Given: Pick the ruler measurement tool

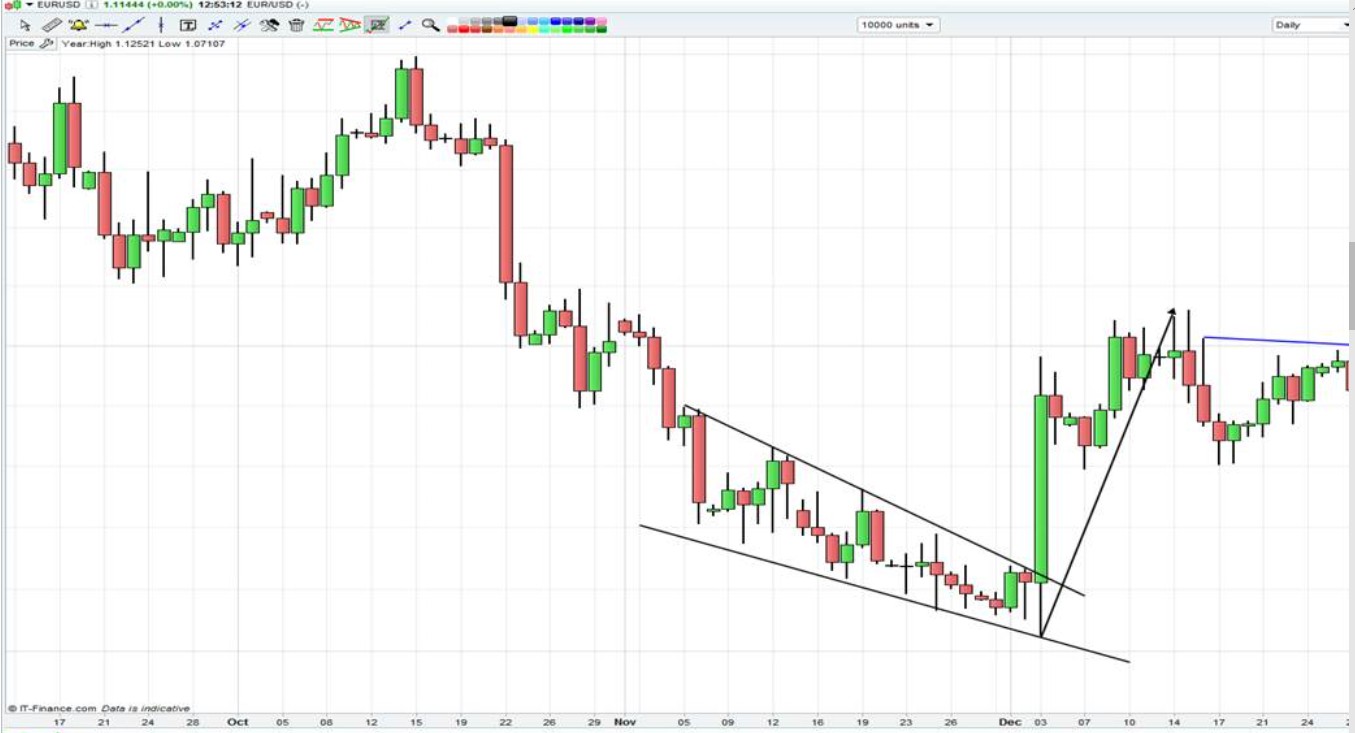Looking at the screenshot, I should tap(52, 25).
